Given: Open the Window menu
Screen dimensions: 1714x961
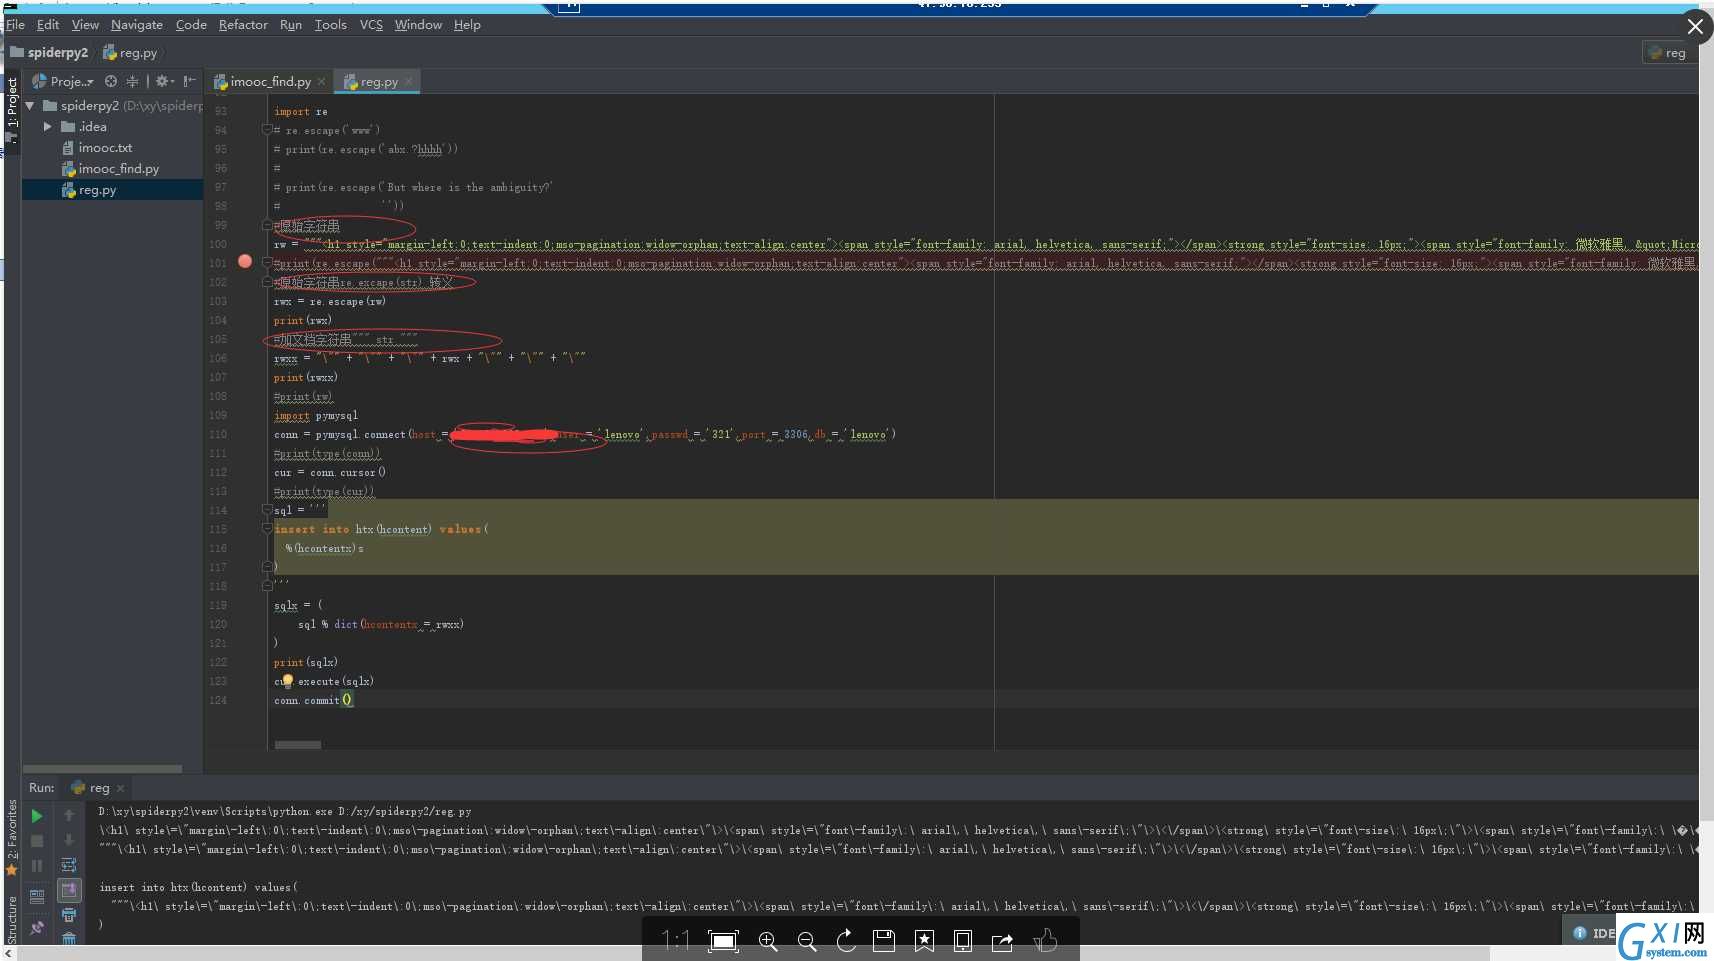Looking at the screenshot, I should click(x=418, y=25).
